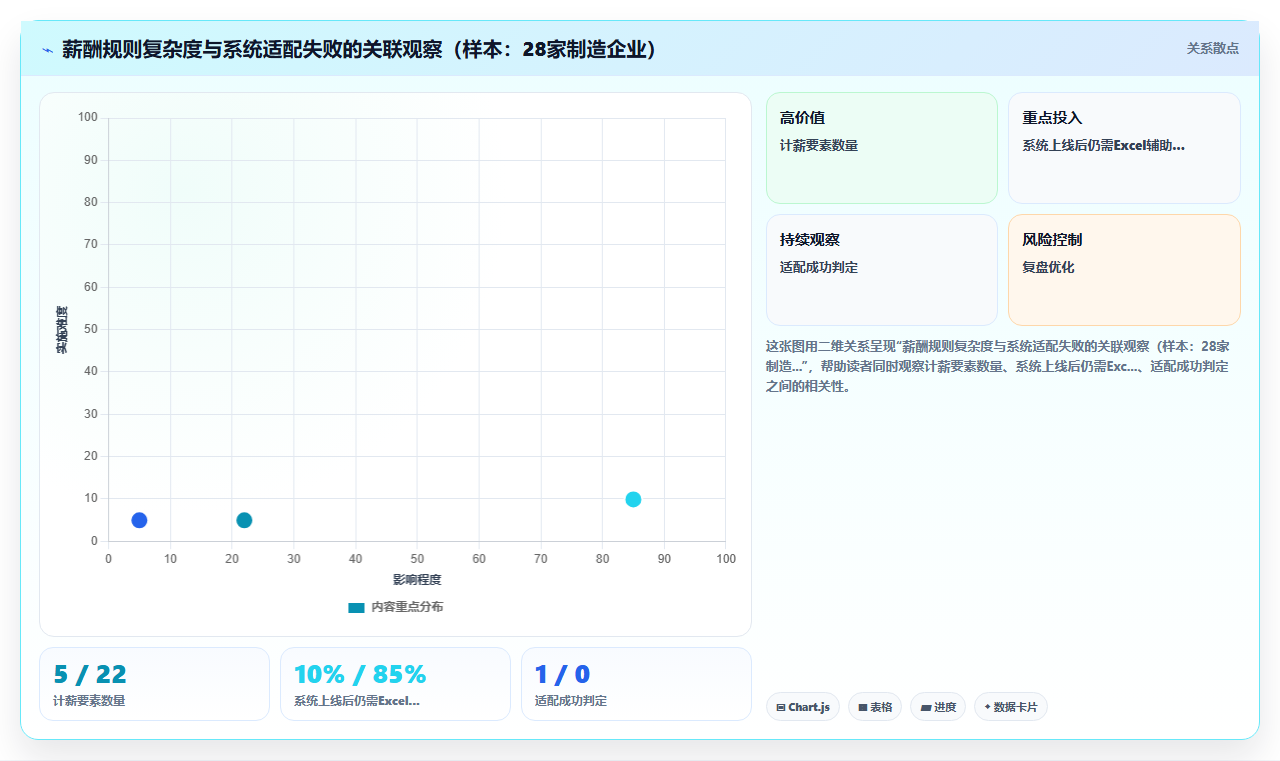Open the 重点投入 quadrant card
The image size is (1280, 761).
pyautogui.click(x=1124, y=148)
